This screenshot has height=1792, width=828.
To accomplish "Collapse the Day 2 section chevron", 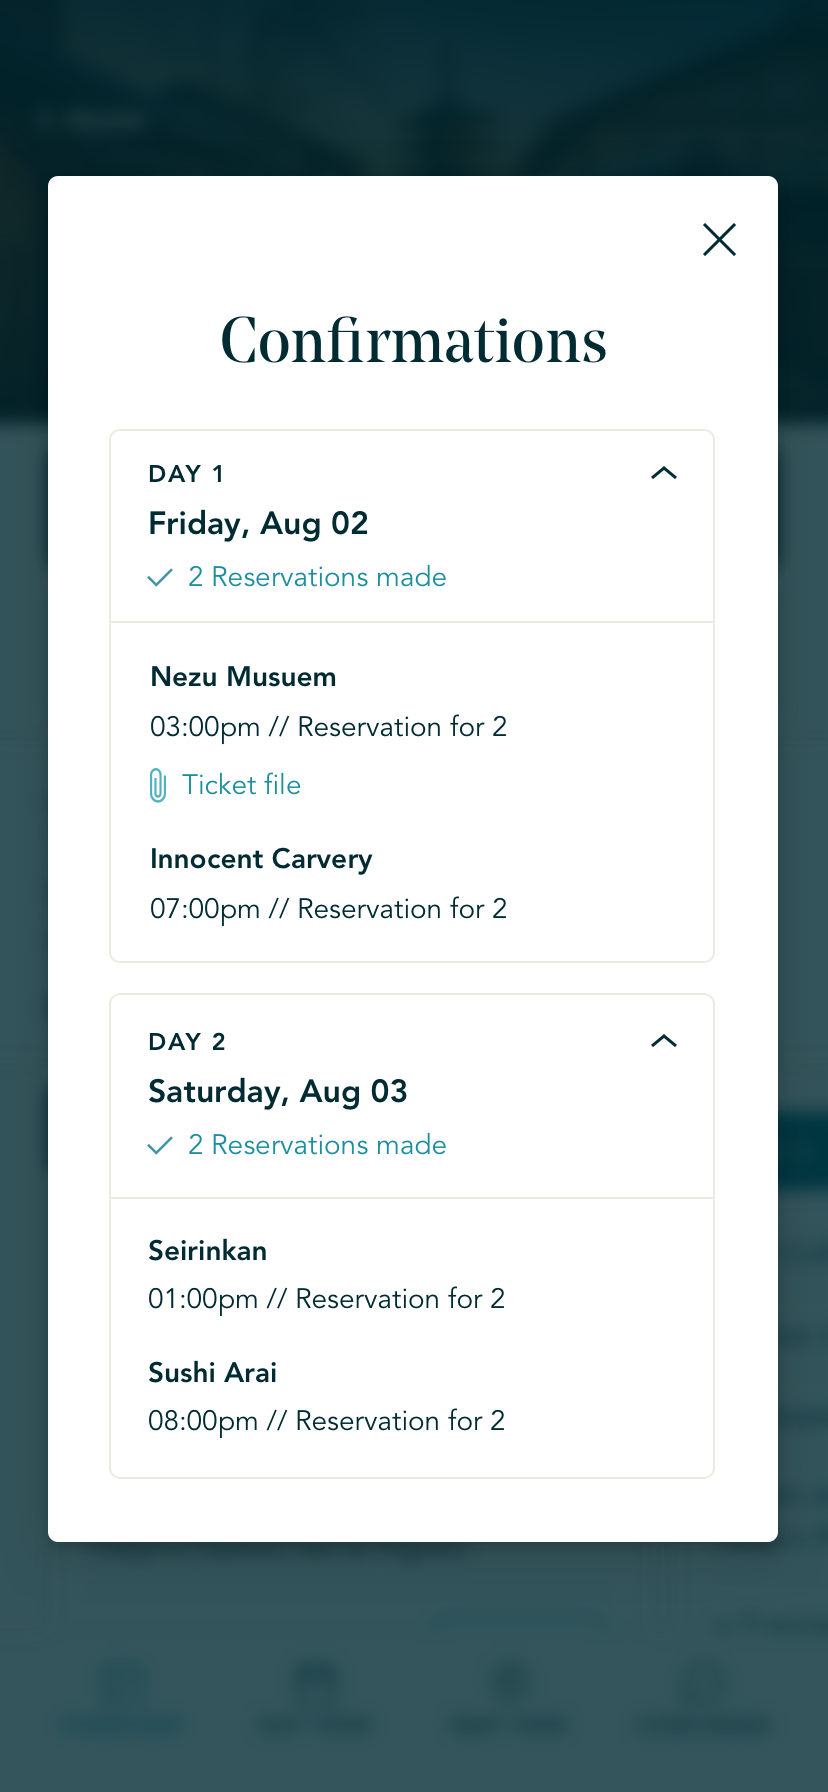I will coord(664,1041).
